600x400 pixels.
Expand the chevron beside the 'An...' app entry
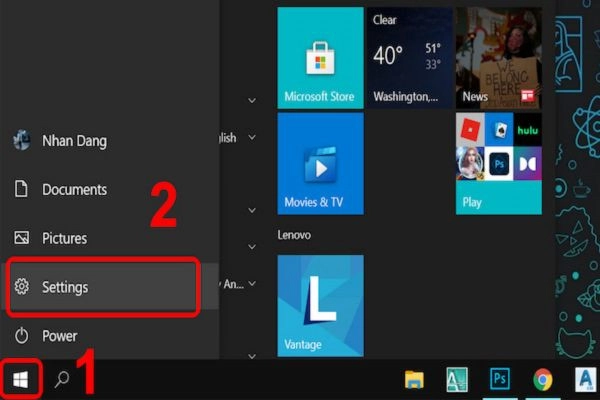point(252,284)
